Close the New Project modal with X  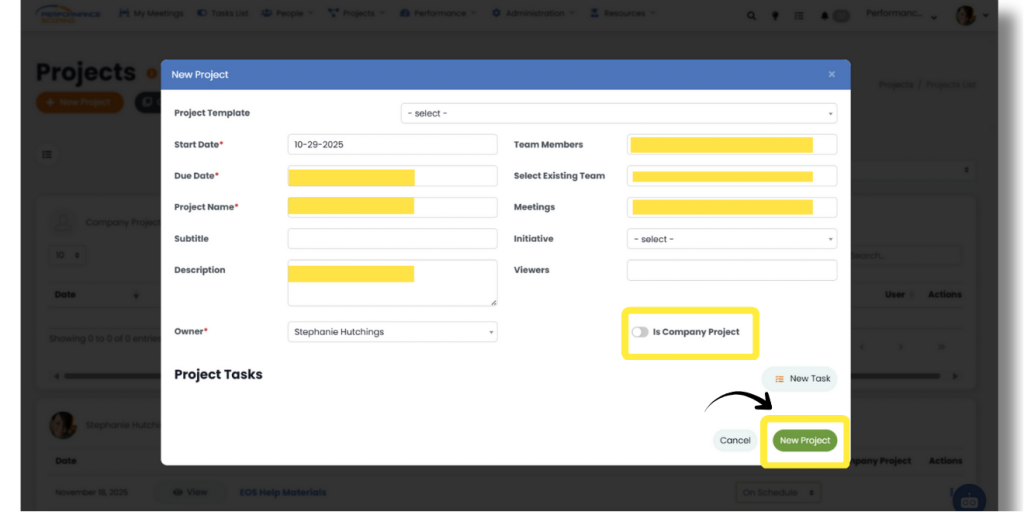point(831,74)
